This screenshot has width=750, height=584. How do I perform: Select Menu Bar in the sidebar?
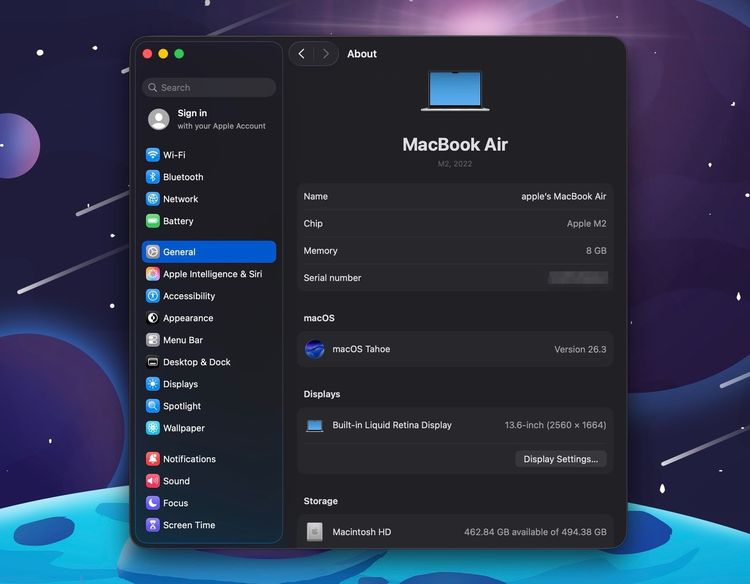point(182,340)
